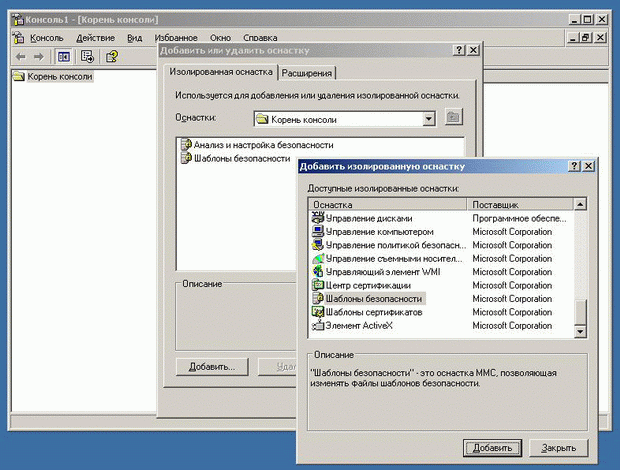Select Корень консоли in the console tree

pyautogui.click(x=62, y=77)
